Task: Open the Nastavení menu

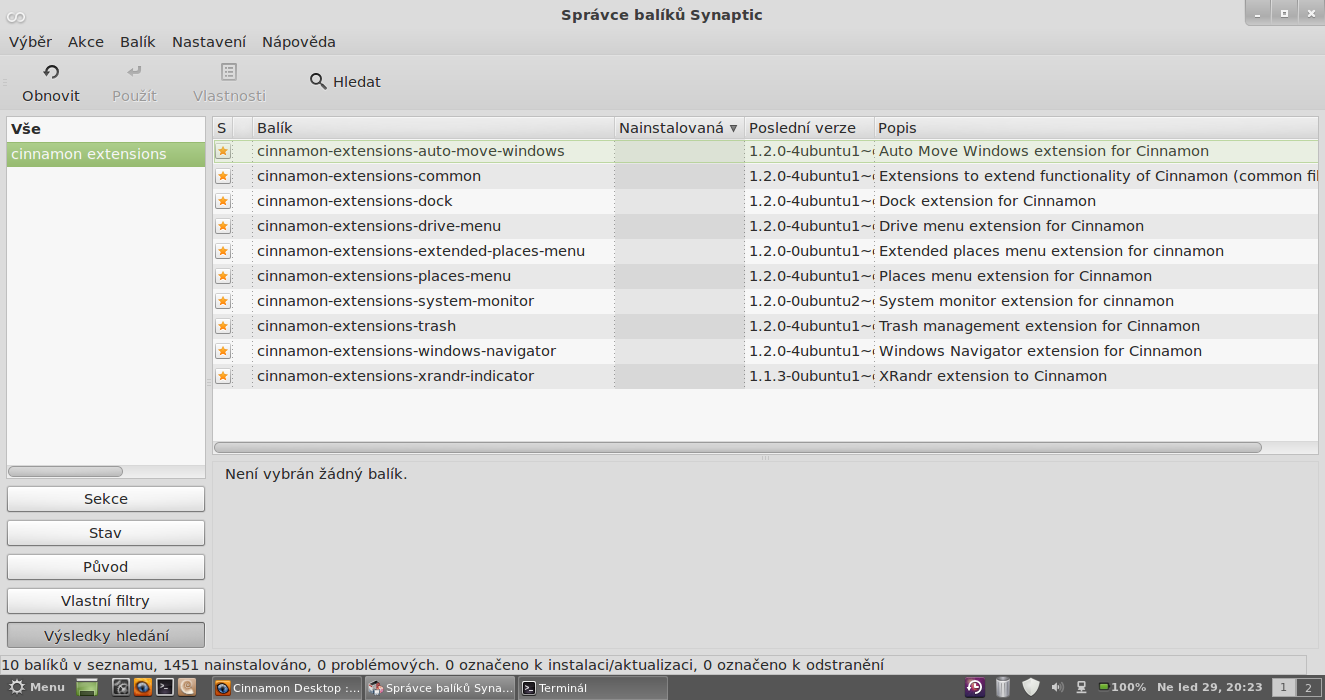Action: tap(208, 42)
